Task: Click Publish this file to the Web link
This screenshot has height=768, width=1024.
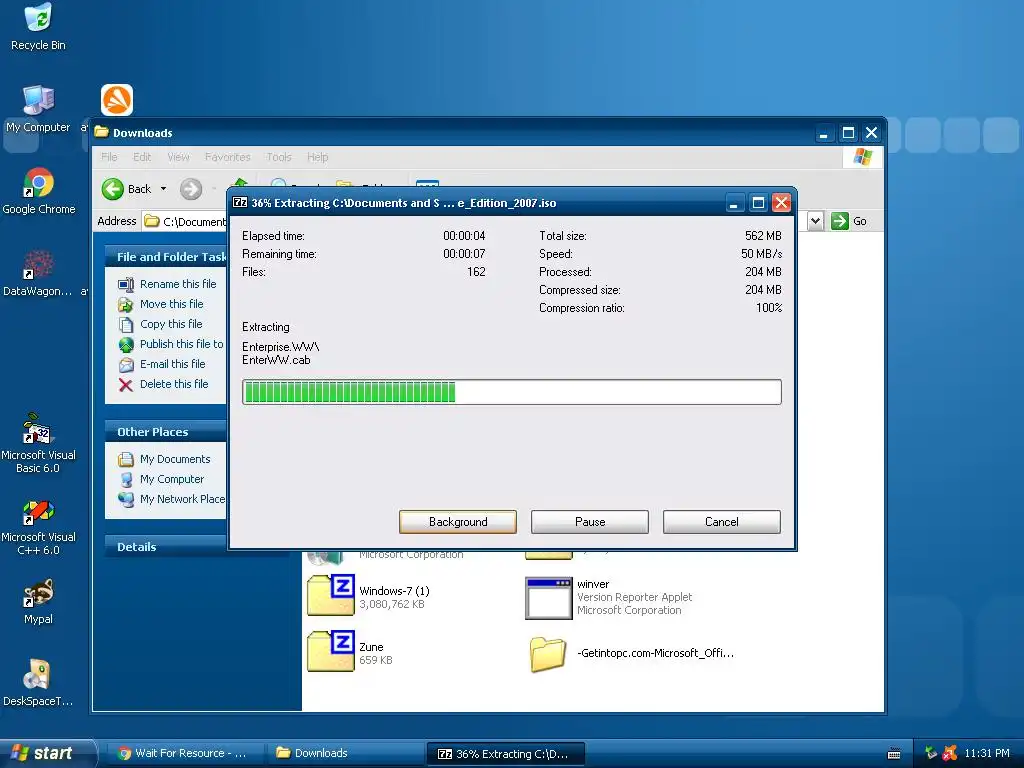Action: coord(182,344)
